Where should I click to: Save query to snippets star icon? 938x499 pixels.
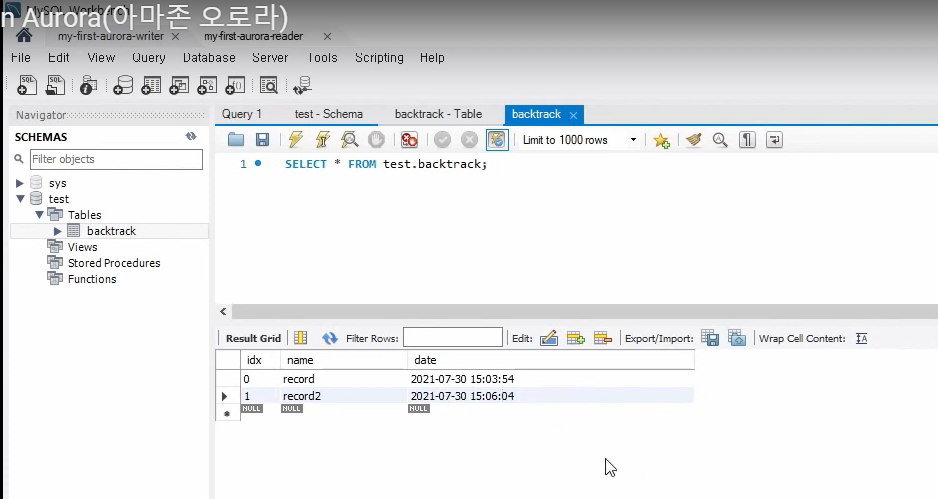[661, 141]
